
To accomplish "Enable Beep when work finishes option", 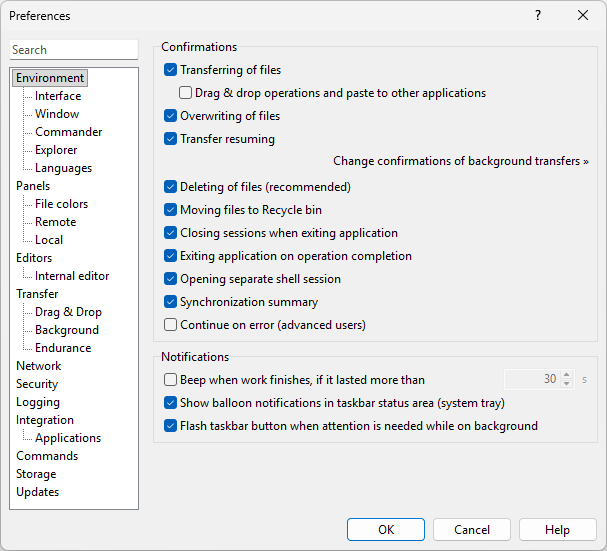I will pyautogui.click(x=171, y=380).
